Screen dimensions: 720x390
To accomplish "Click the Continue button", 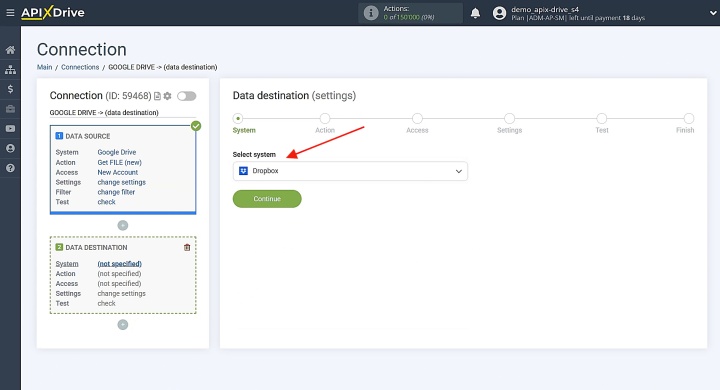I will [267, 199].
